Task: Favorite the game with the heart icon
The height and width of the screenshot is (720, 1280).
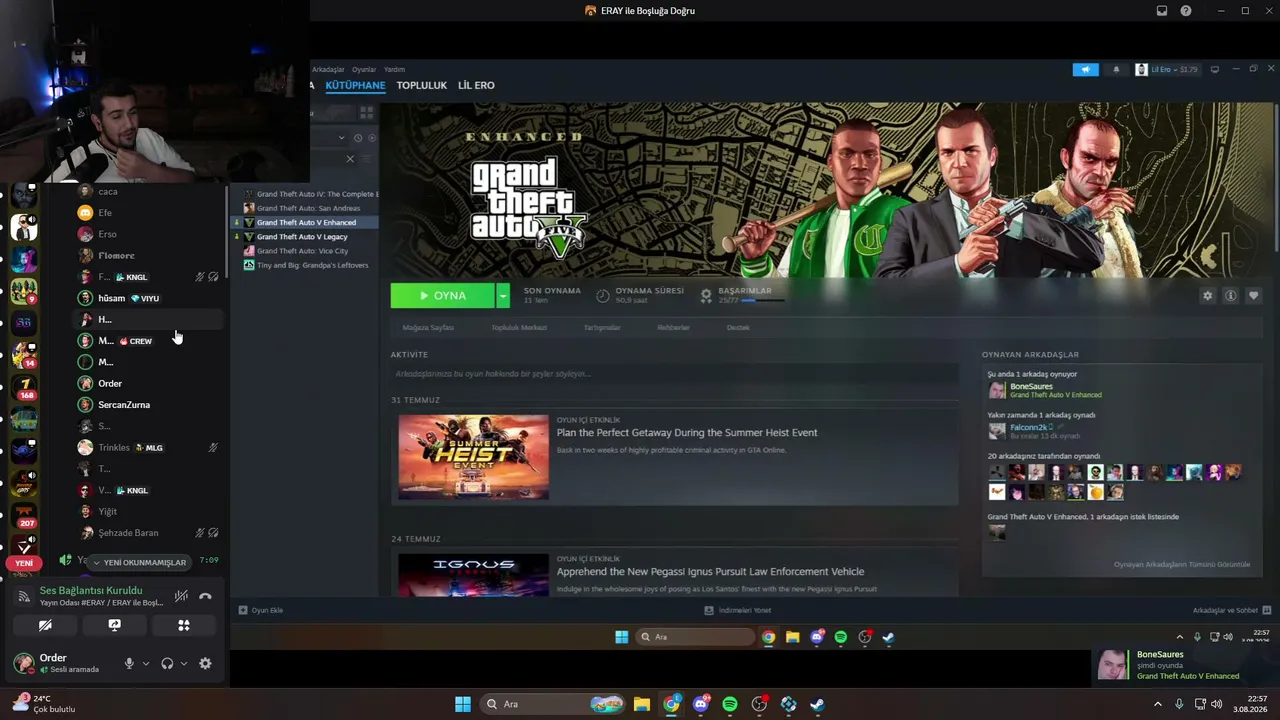Action: point(1253,296)
